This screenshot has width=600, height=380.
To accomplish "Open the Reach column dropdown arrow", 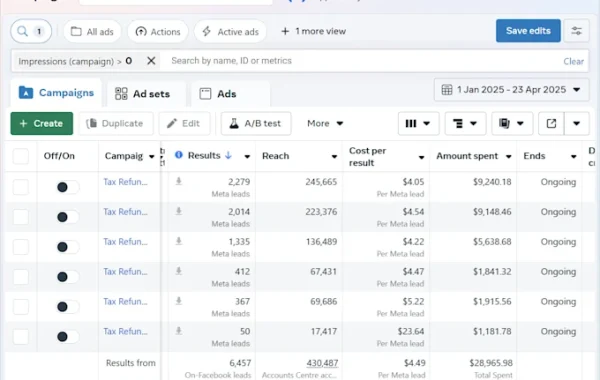I will tap(334, 157).
